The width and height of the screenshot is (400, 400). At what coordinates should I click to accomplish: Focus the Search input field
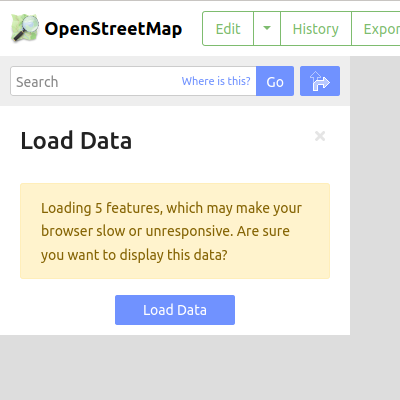(x=133, y=81)
